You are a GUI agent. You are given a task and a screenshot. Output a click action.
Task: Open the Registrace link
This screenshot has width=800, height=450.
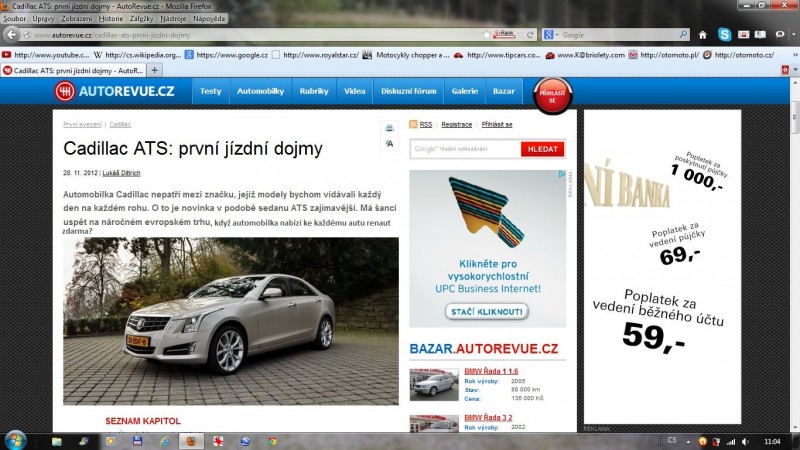(457, 124)
